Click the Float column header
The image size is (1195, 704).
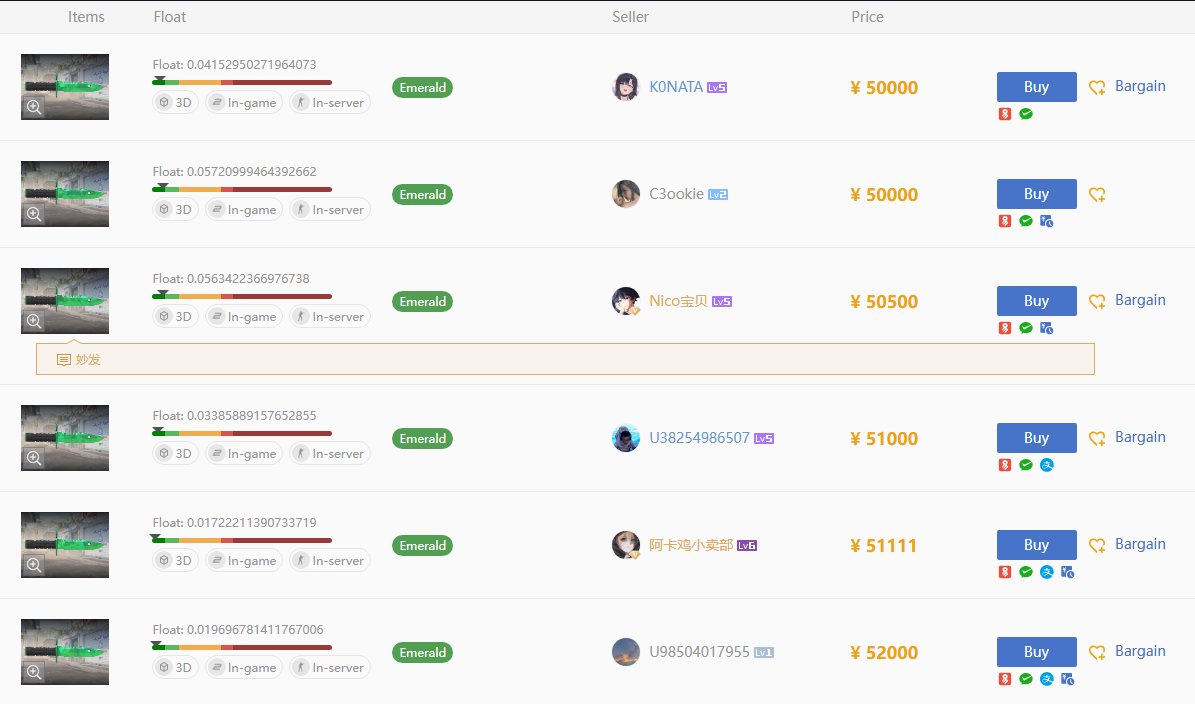click(169, 17)
